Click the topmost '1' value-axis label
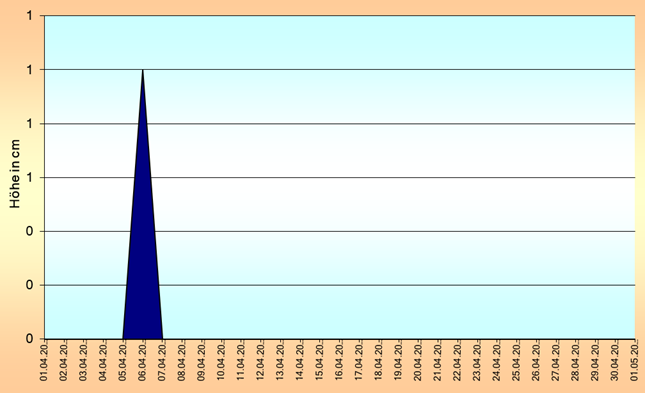 [x=29, y=16]
